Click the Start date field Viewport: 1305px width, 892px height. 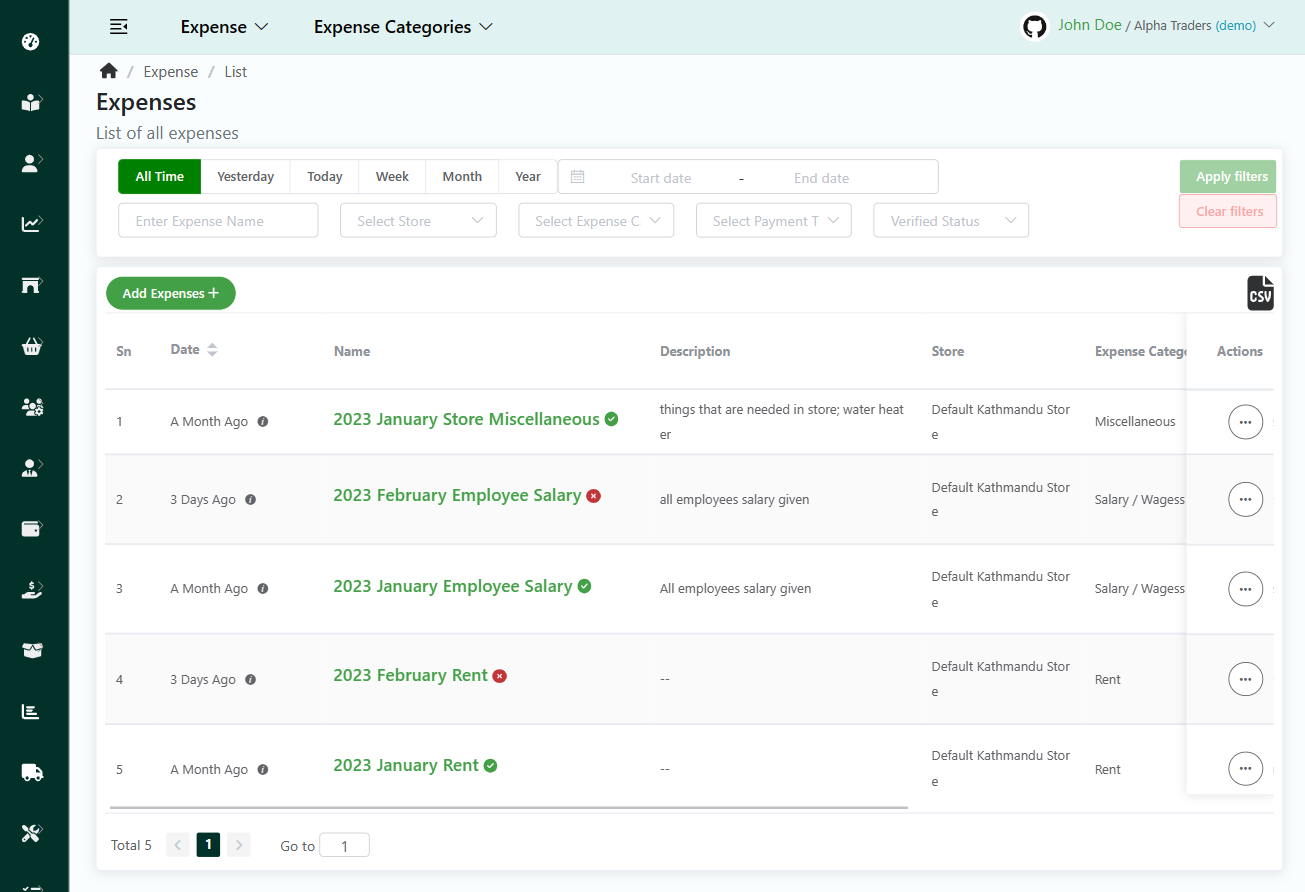pos(661,178)
